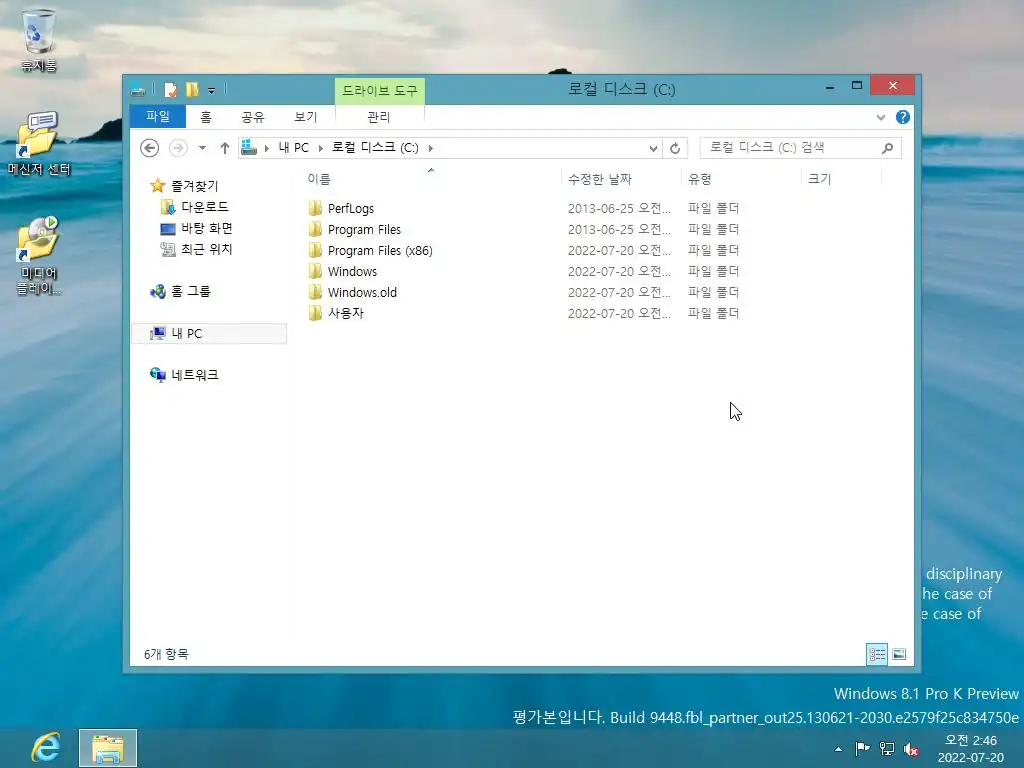Open the 파일 ribbon tab

tap(158, 116)
